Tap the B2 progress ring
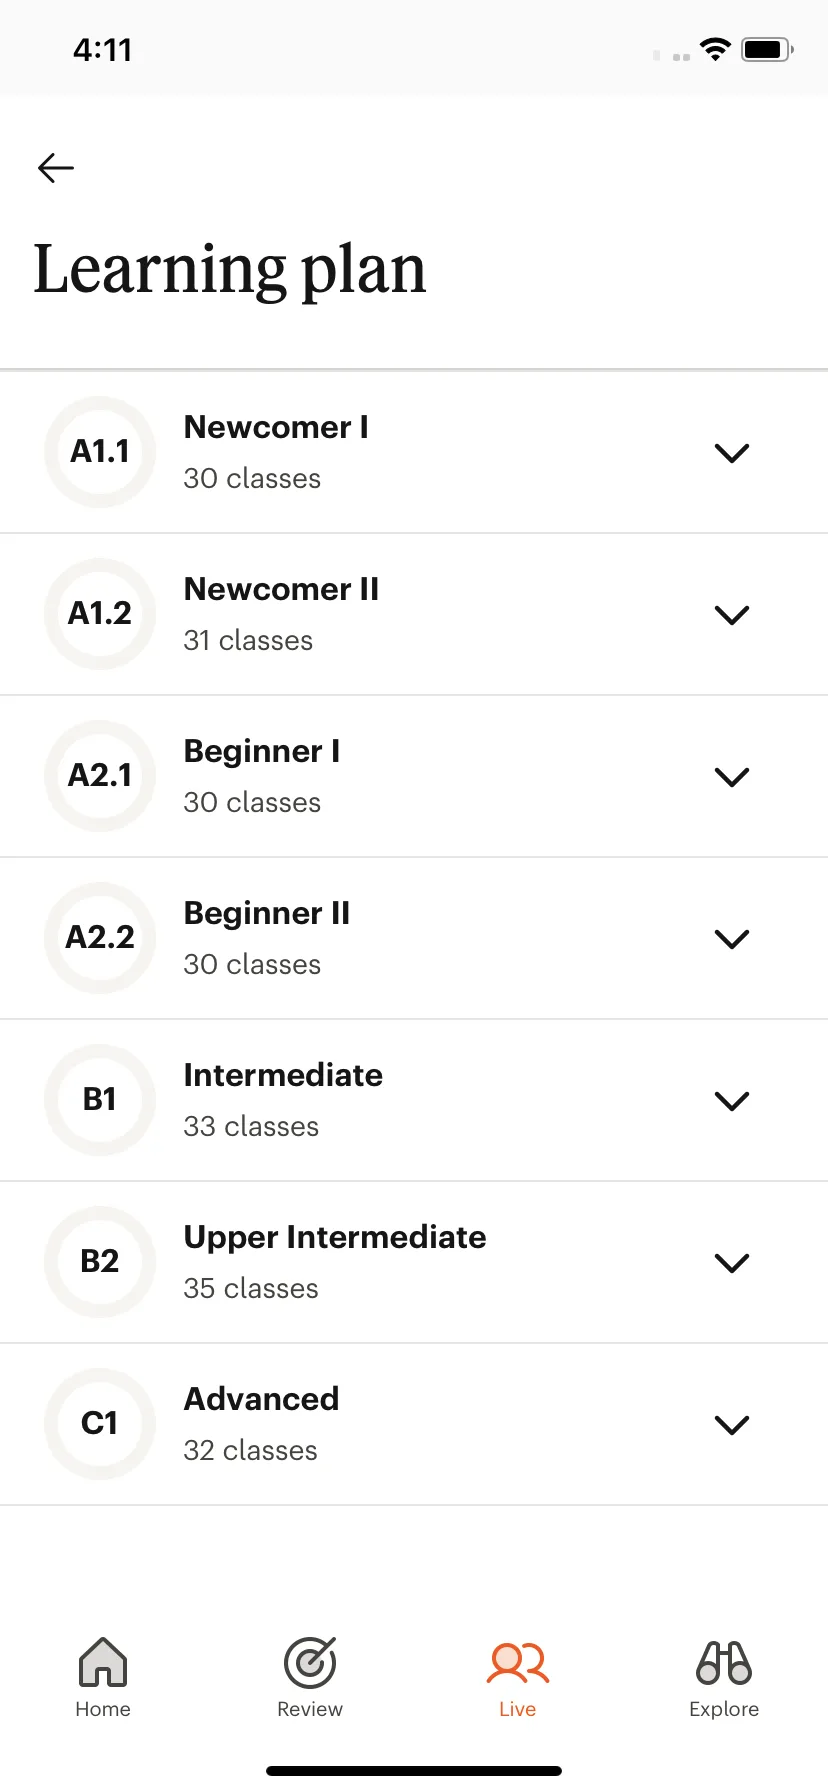The width and height of the screenshot is (828, 1792). (100, 1262)
